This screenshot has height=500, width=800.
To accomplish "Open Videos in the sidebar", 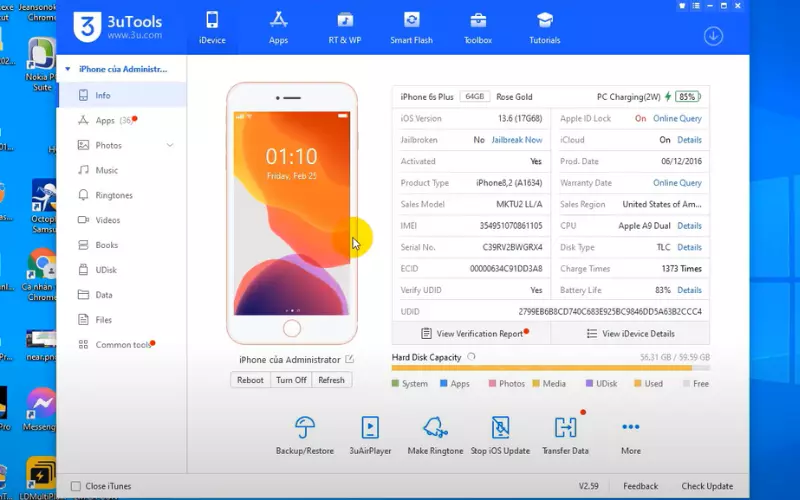I will 122,220.
